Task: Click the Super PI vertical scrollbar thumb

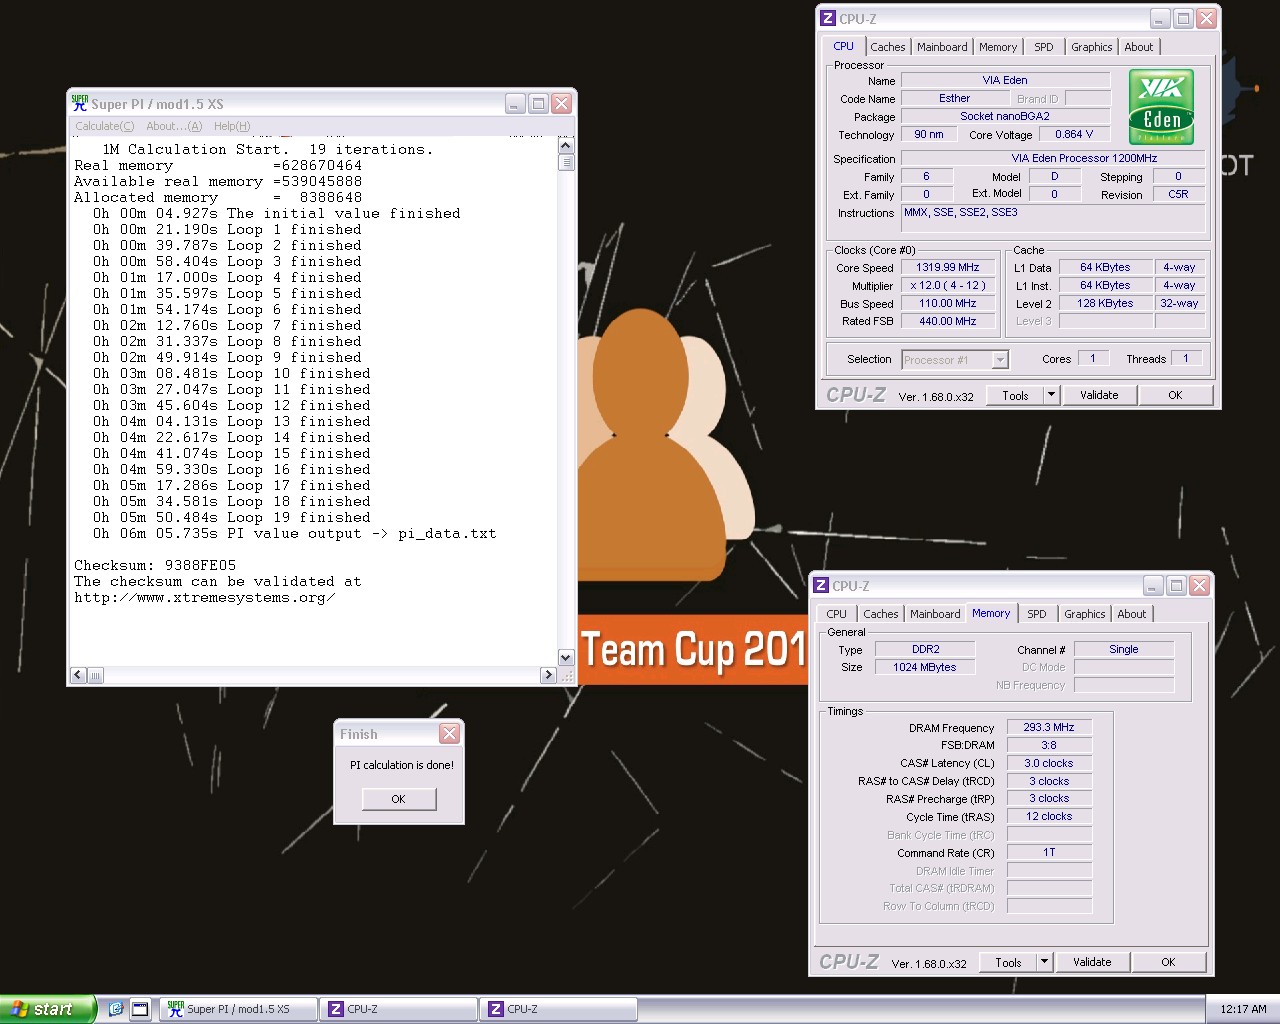Action: 566,163
